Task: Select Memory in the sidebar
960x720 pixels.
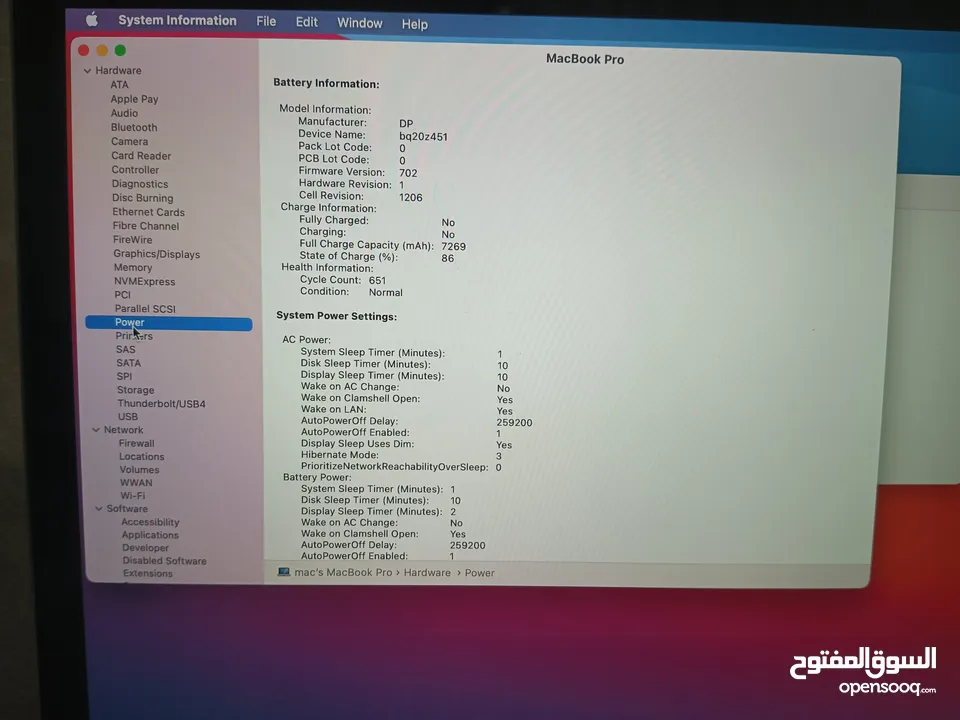Action: pos(133,268)
